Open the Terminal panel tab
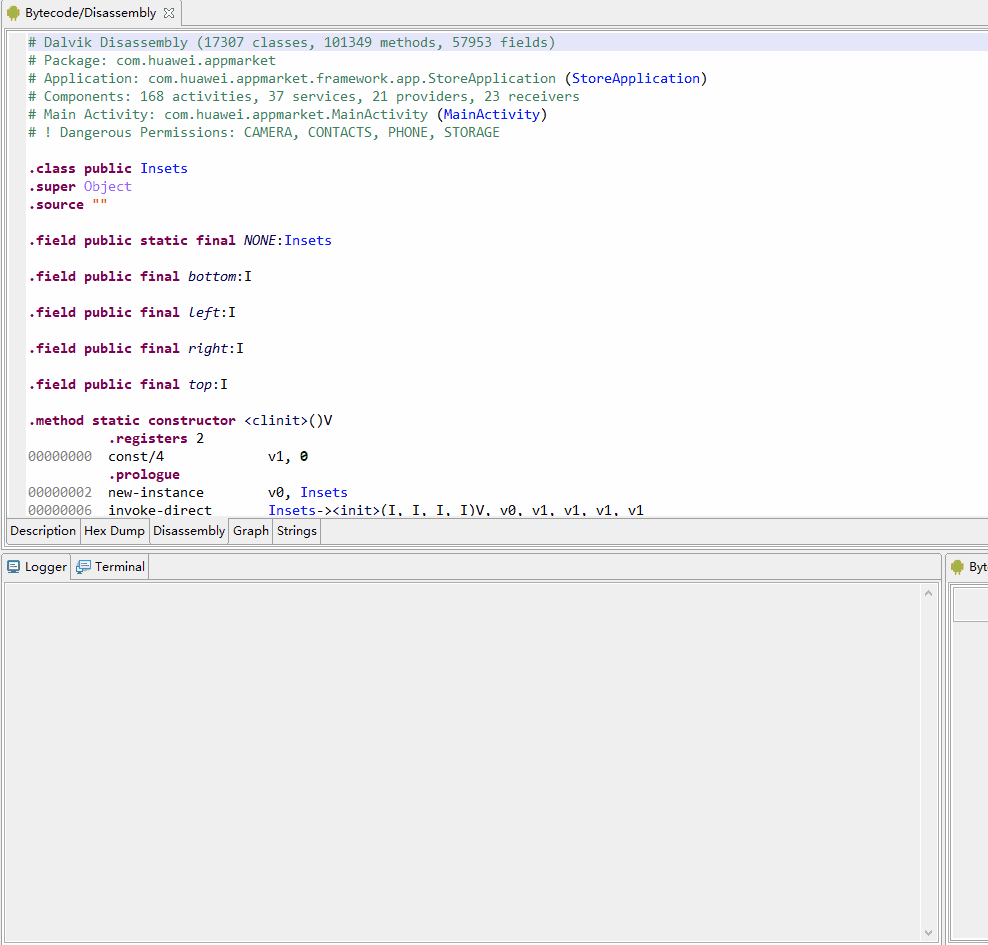Screen dimensions: 988x945 110,566
